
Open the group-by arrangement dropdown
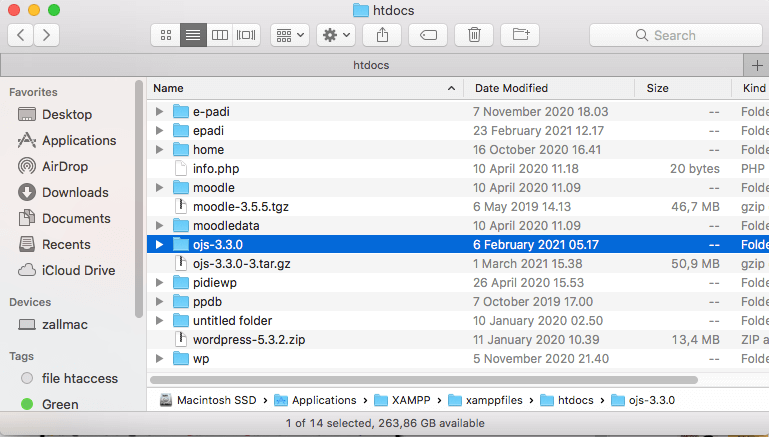click(290, 35)
